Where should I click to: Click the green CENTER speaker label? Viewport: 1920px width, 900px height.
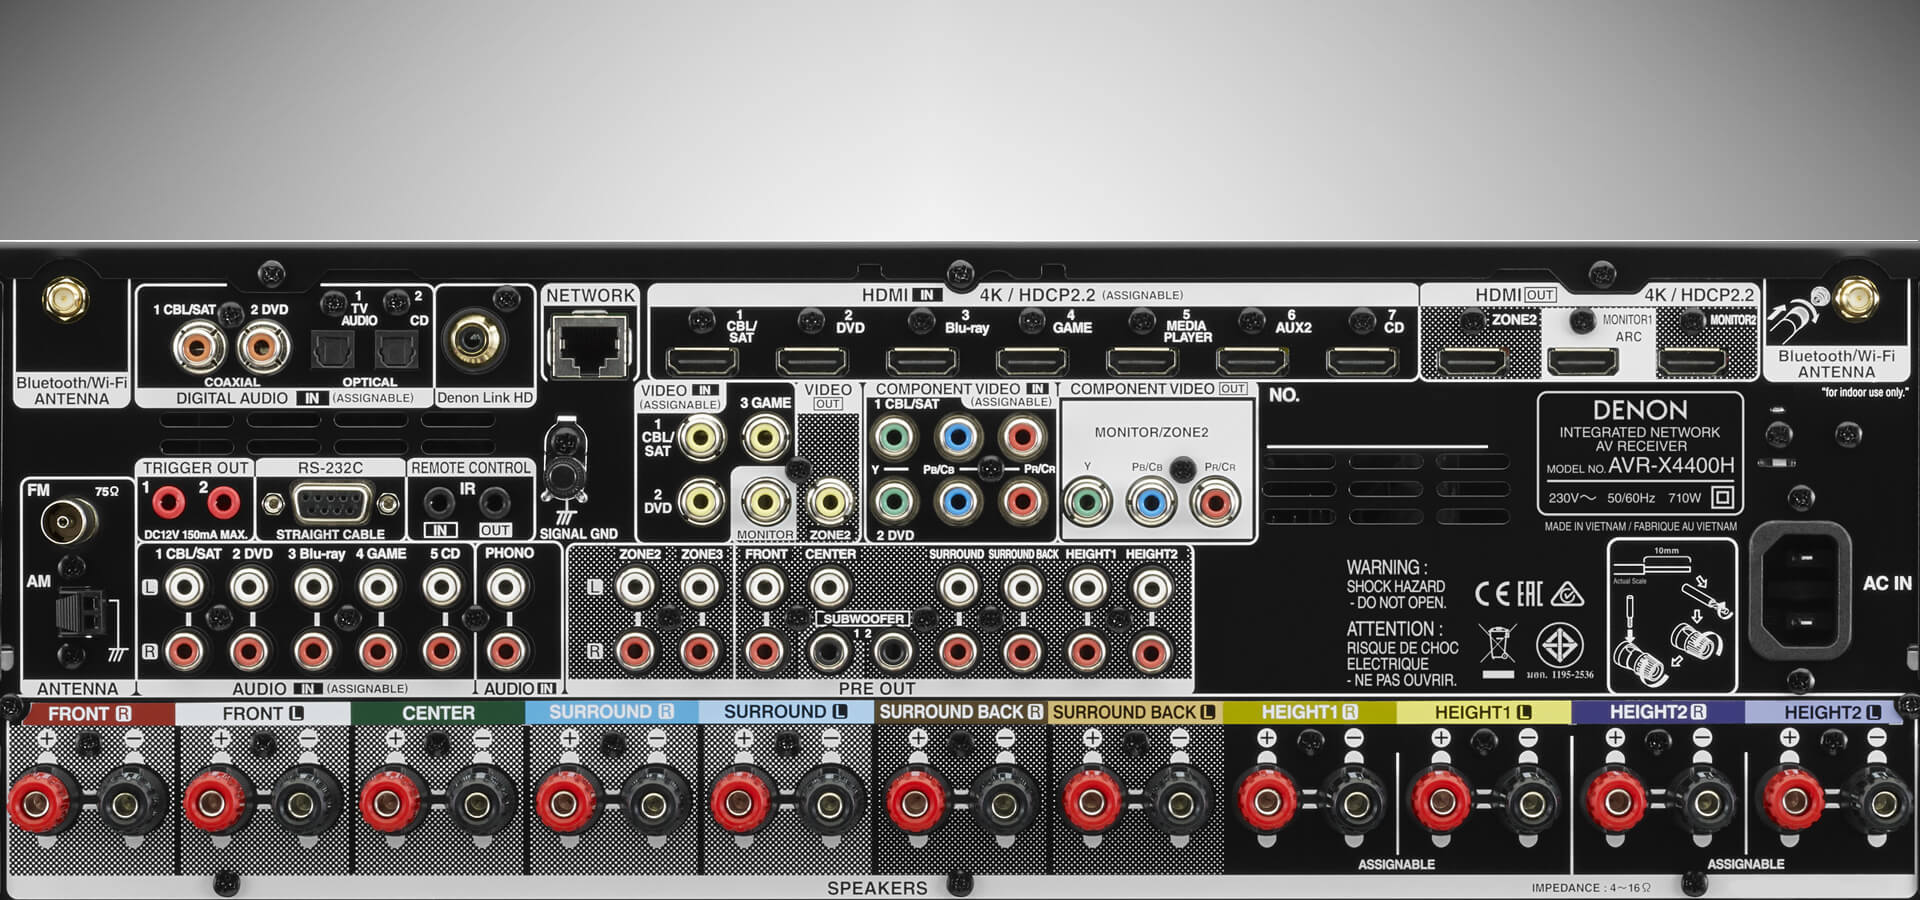(x=438, y=713)
